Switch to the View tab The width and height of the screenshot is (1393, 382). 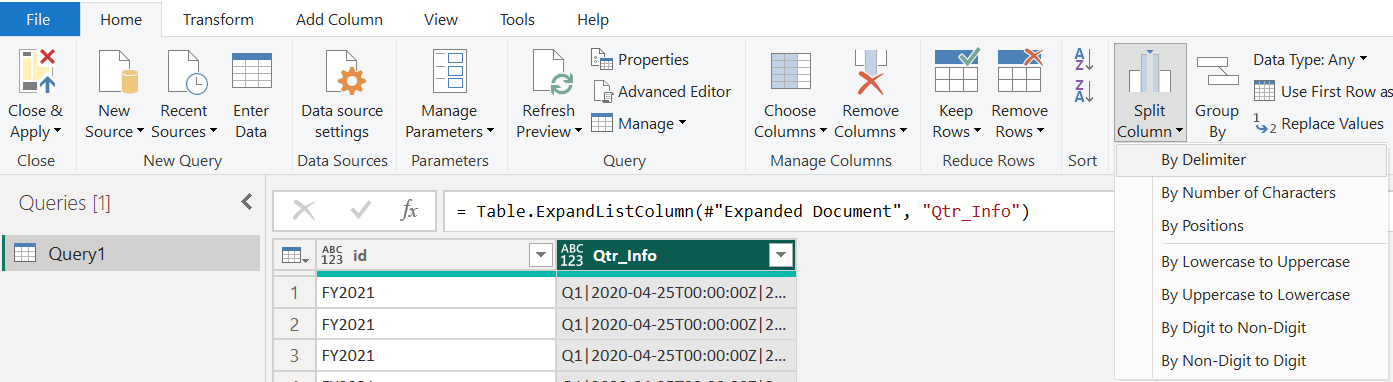click(441, 19)
